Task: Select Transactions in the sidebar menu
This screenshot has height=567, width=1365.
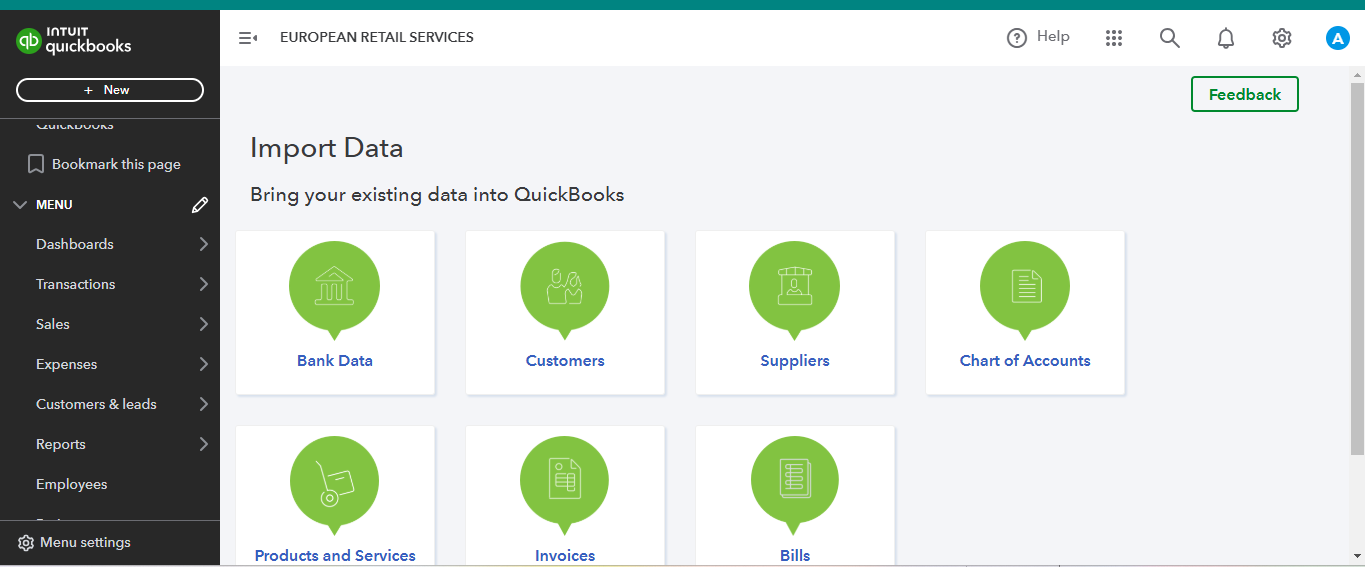Action: click(x=76, y=284)
